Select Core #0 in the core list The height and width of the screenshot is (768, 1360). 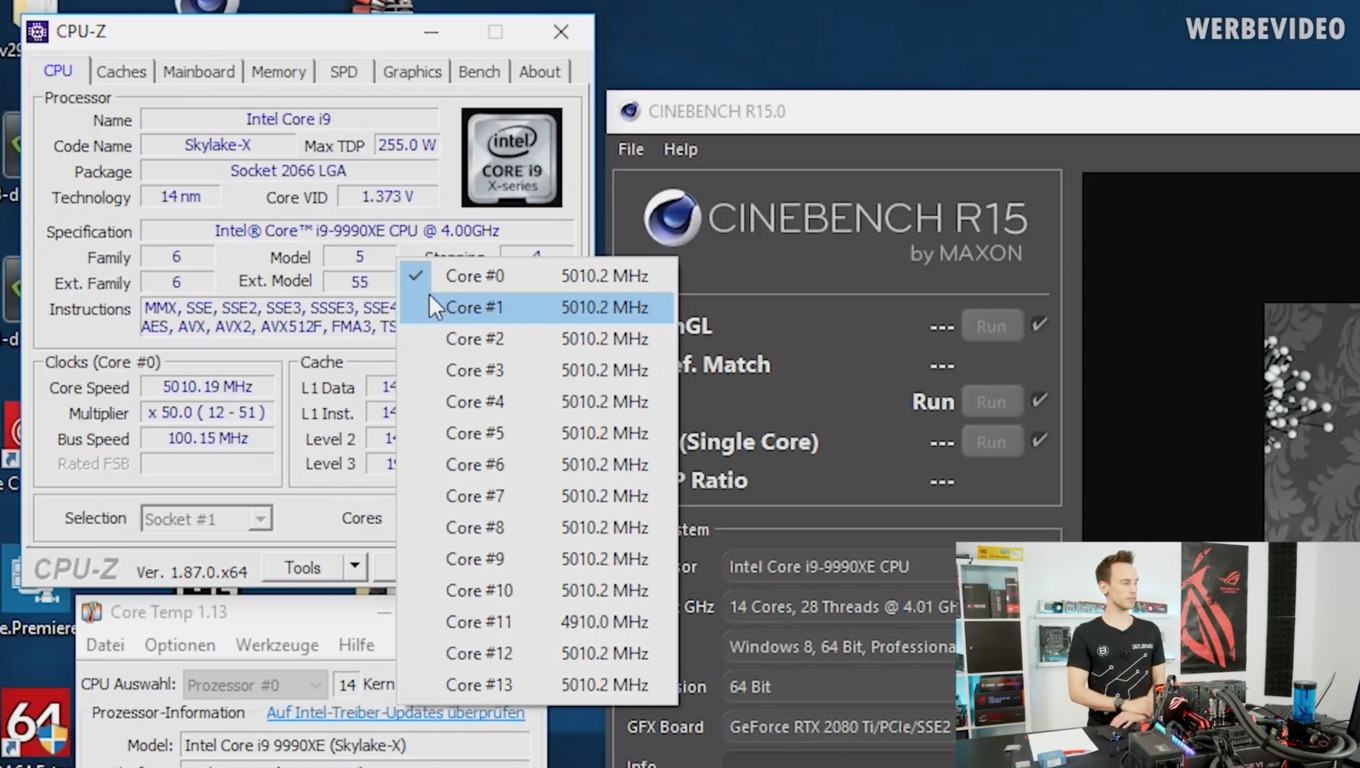pyautogui.click(x=537, y=276)
